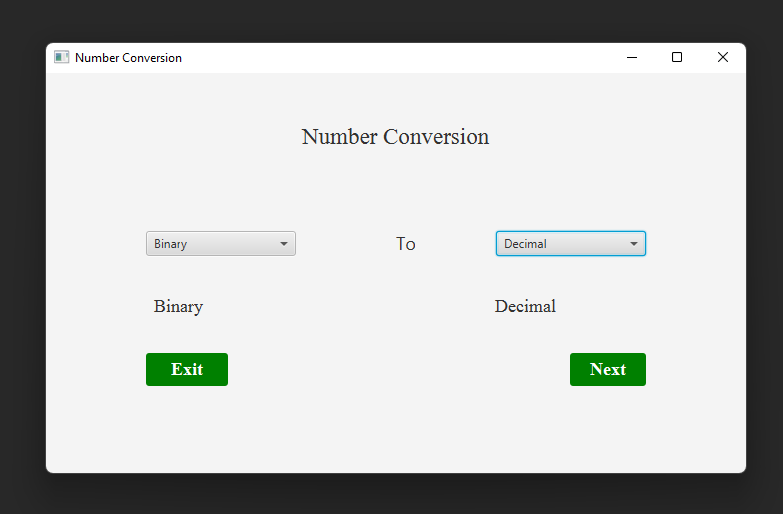Open the Binary source format dropdown
This screenshot has height=514, width=783.
point(221,244)
